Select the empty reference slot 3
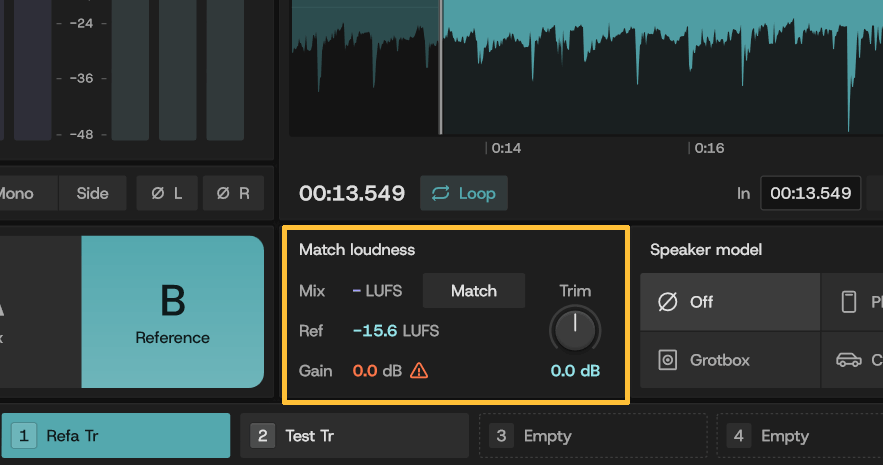The image size is (883, 465). [x=593, y=436]
